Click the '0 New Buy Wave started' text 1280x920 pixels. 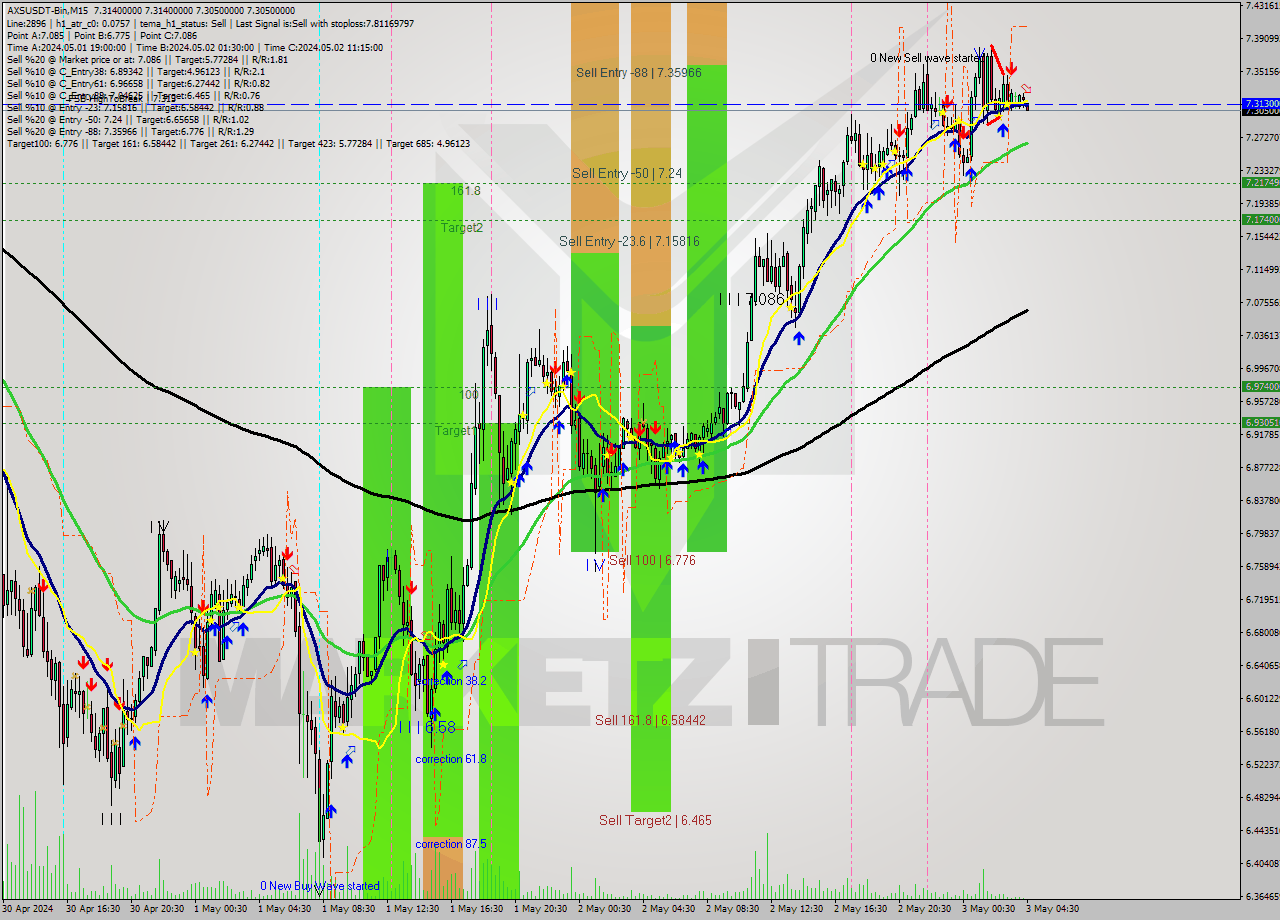pyautogui.click(x=320, y=886)
